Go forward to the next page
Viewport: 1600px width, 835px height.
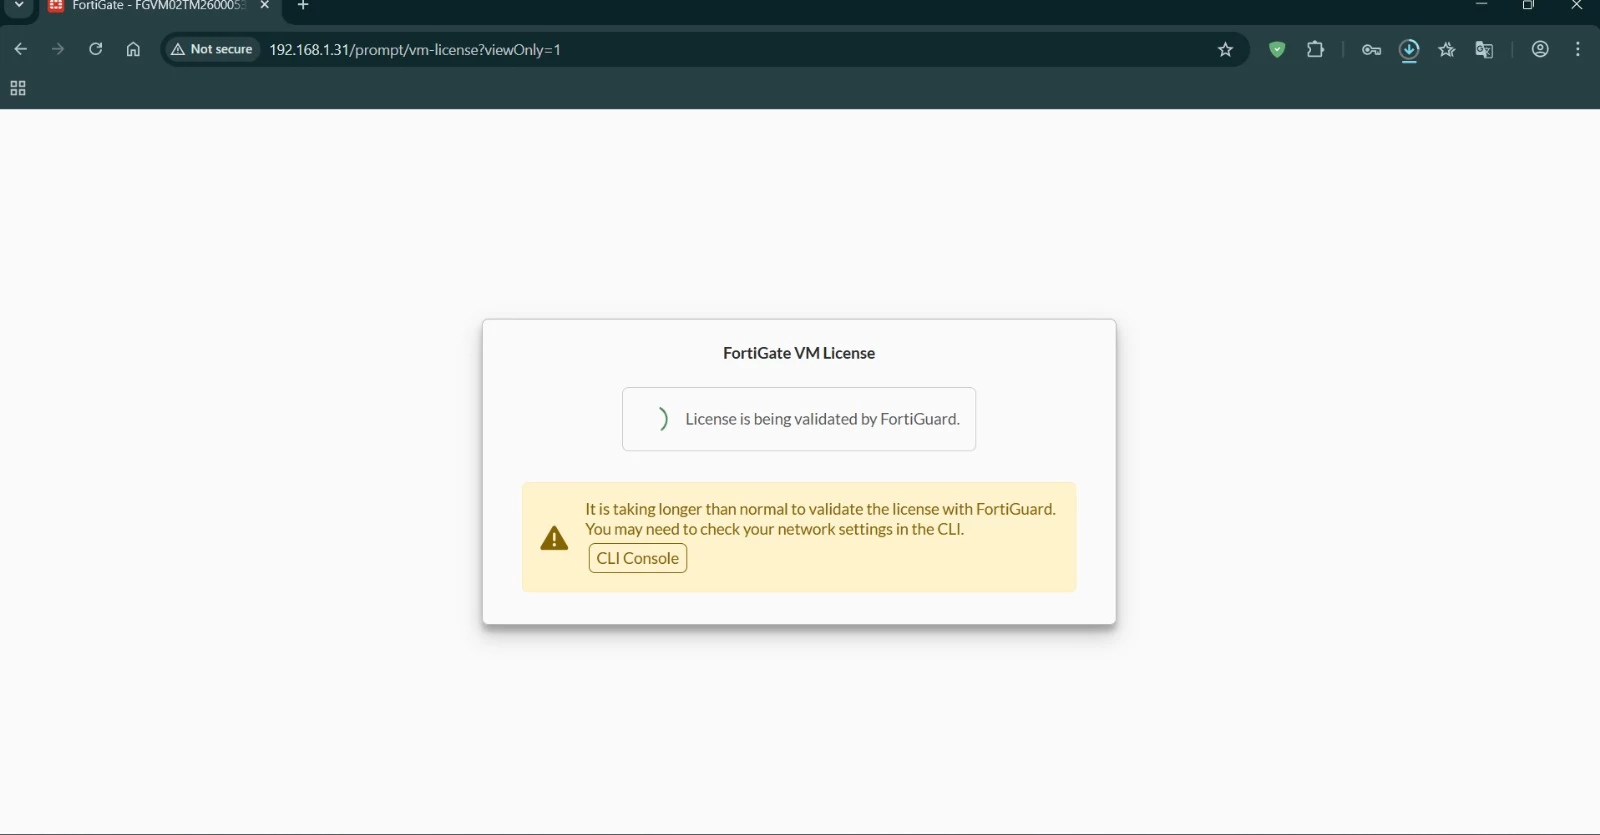(x=58, y=49)
